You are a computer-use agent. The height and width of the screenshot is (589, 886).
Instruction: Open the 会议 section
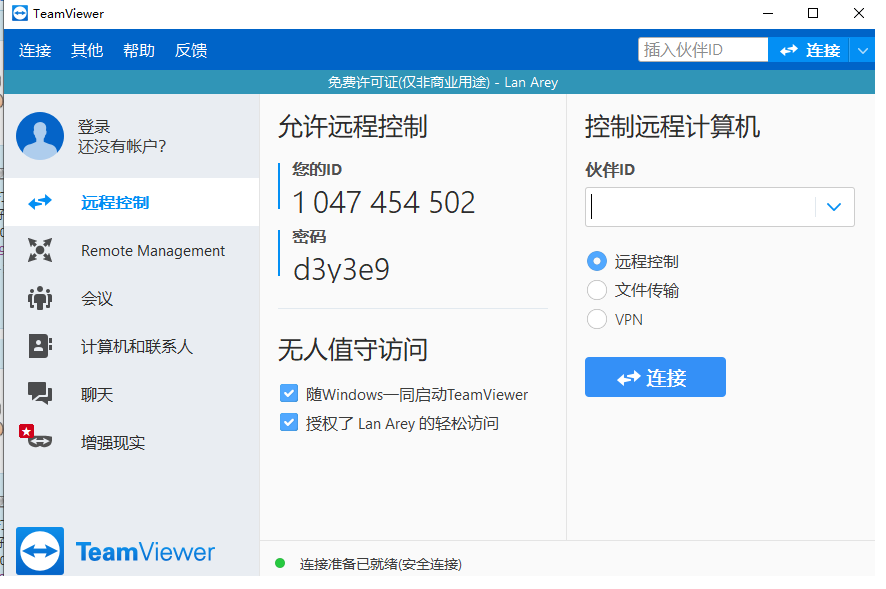pyautogui.click(x=132, y=298)
